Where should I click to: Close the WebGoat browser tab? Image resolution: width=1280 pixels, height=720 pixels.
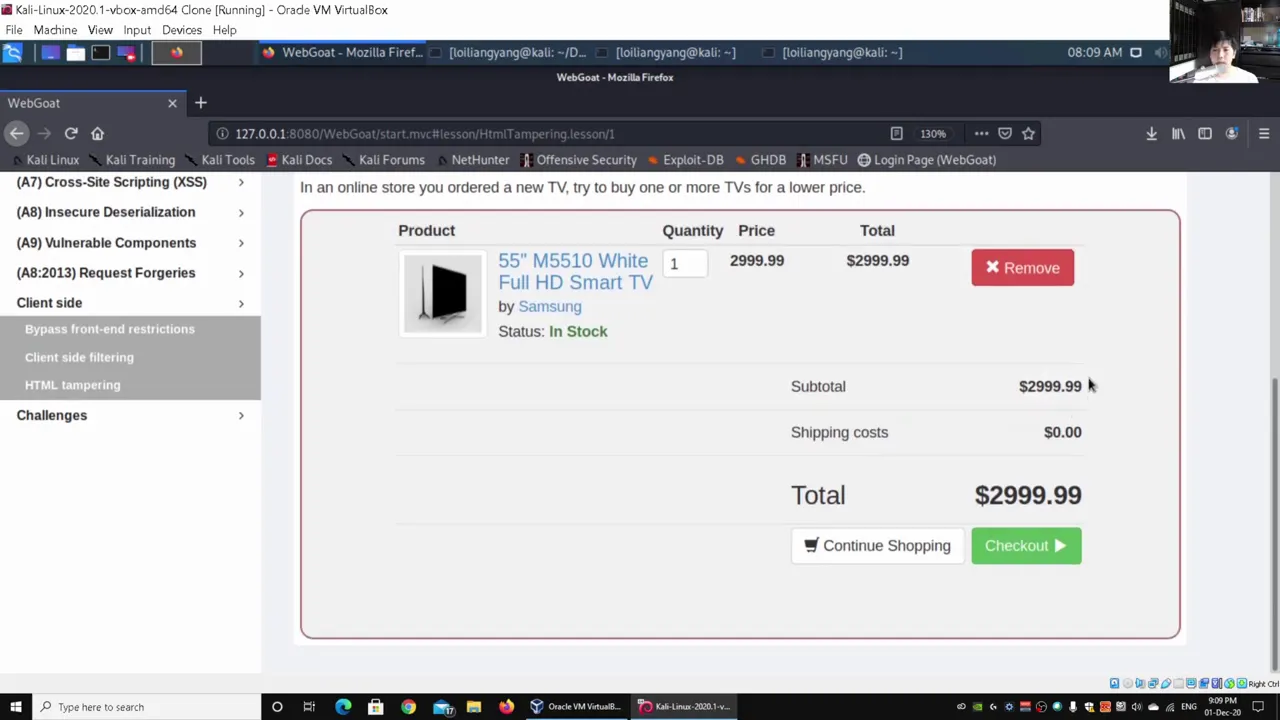point(172,103)
